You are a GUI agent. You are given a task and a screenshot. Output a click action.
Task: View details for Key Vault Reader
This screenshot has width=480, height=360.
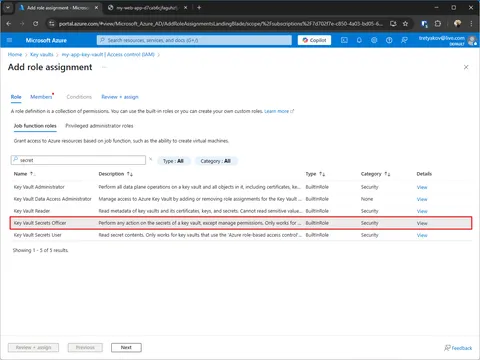pyautogui.click(x=422, y=211)
